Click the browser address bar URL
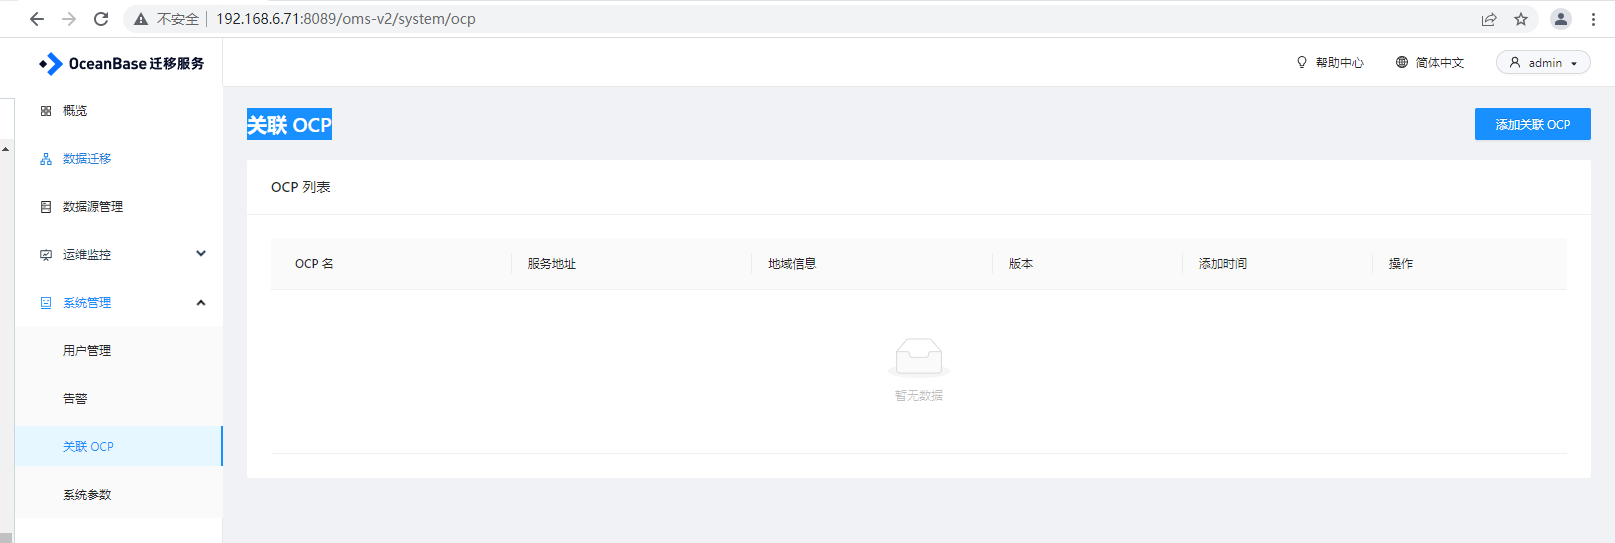Image resolution: width=1615 pixels, height=543 pixels. coord(346,19)
